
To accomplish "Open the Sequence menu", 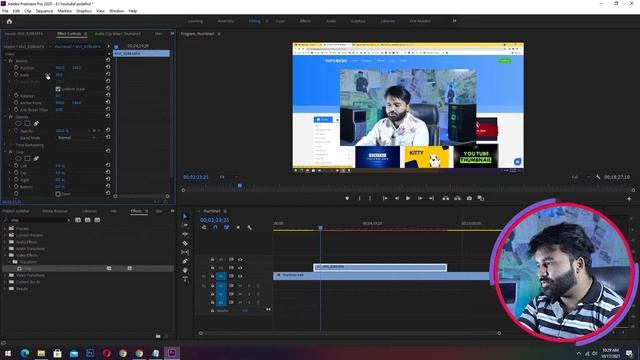I will [44, 11].
